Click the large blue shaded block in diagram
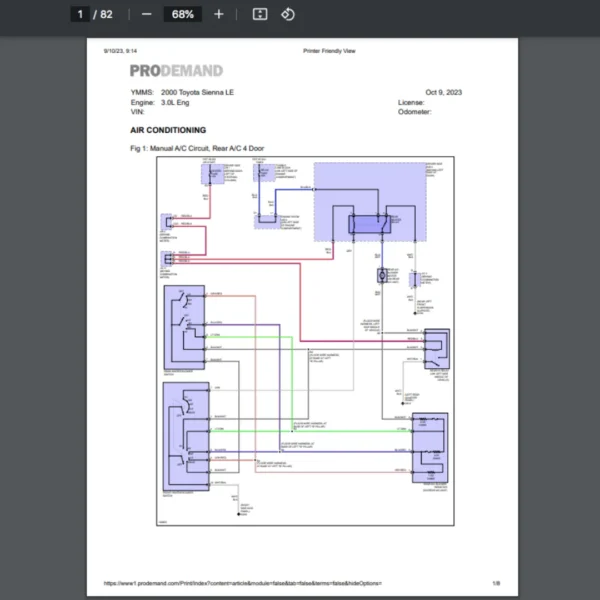Screen dimensions: 600x600 (x=369, y=203)
